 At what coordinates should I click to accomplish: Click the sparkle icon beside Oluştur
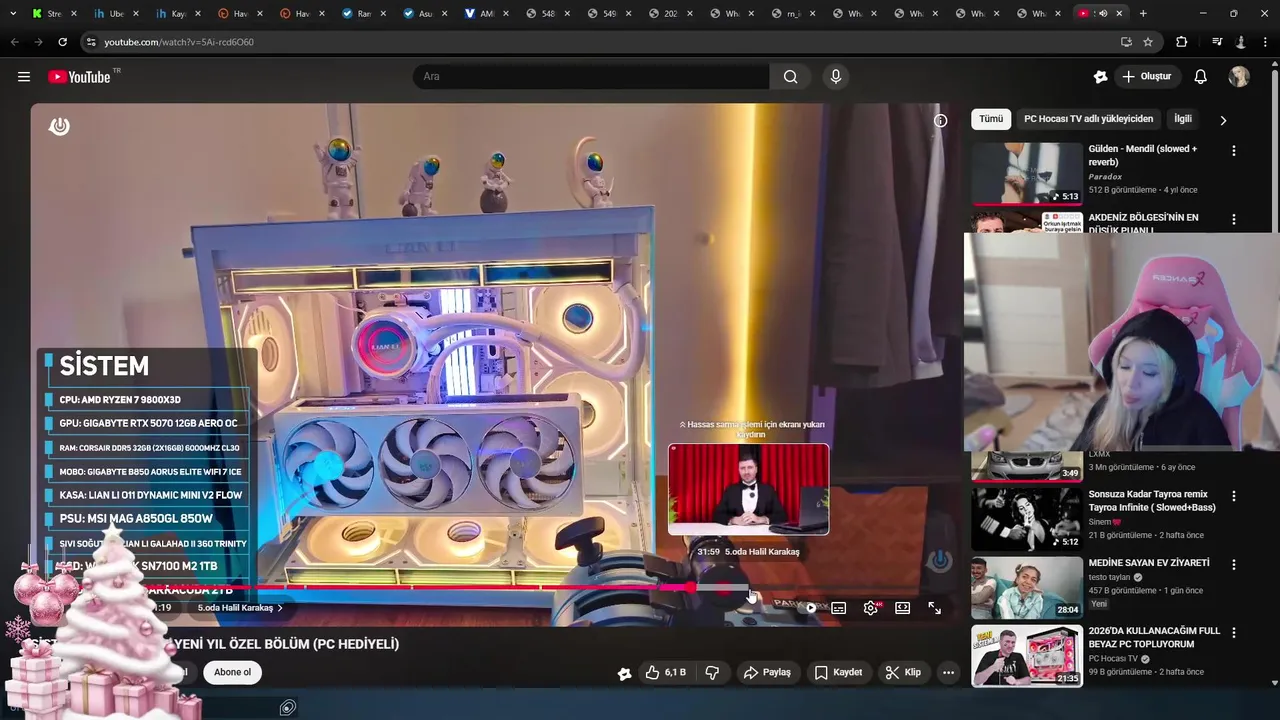pyautogui.click(x=1101, y=77)
